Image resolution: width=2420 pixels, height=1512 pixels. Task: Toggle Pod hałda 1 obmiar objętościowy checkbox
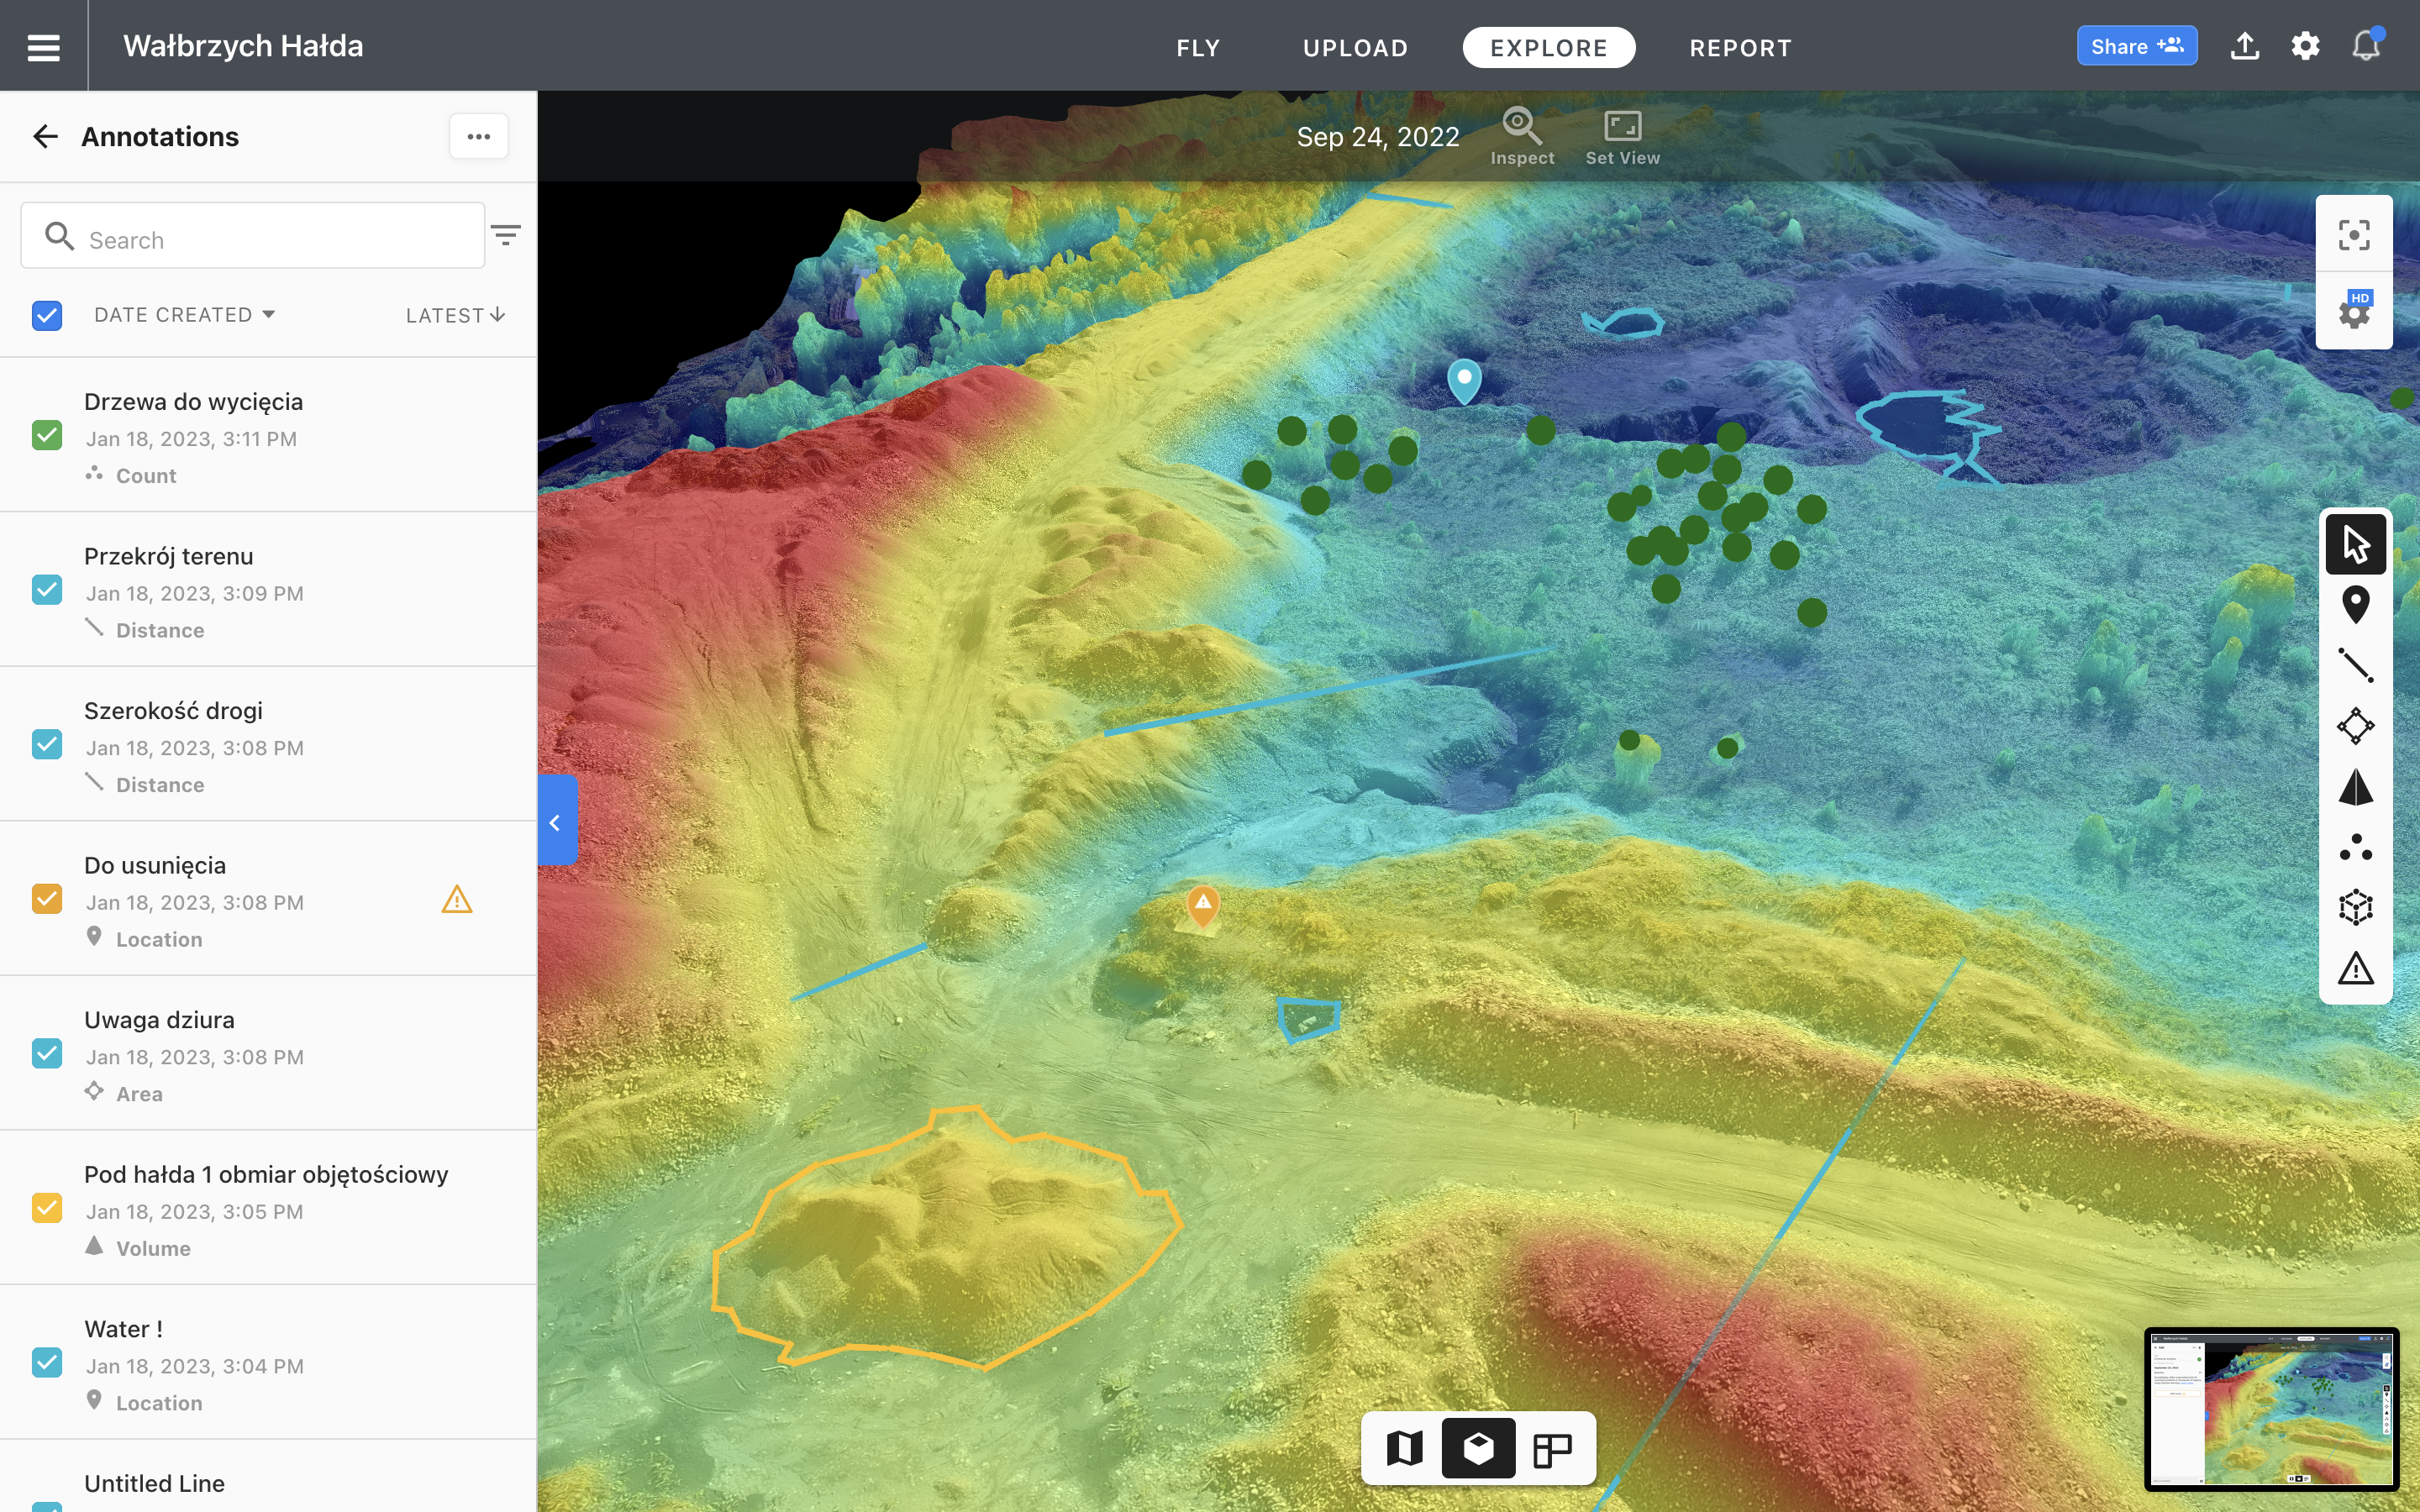[x=47, y=1208]
